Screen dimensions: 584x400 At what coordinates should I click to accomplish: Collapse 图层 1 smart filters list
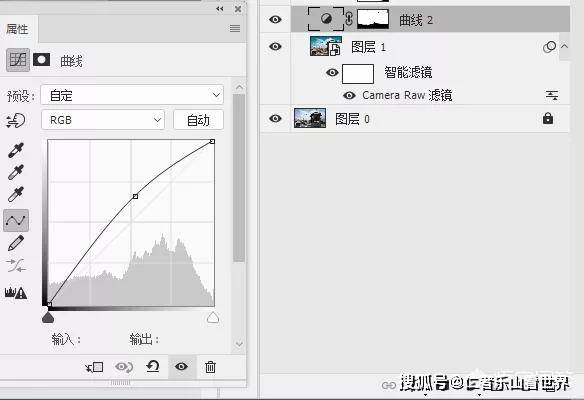coord(564,47)
